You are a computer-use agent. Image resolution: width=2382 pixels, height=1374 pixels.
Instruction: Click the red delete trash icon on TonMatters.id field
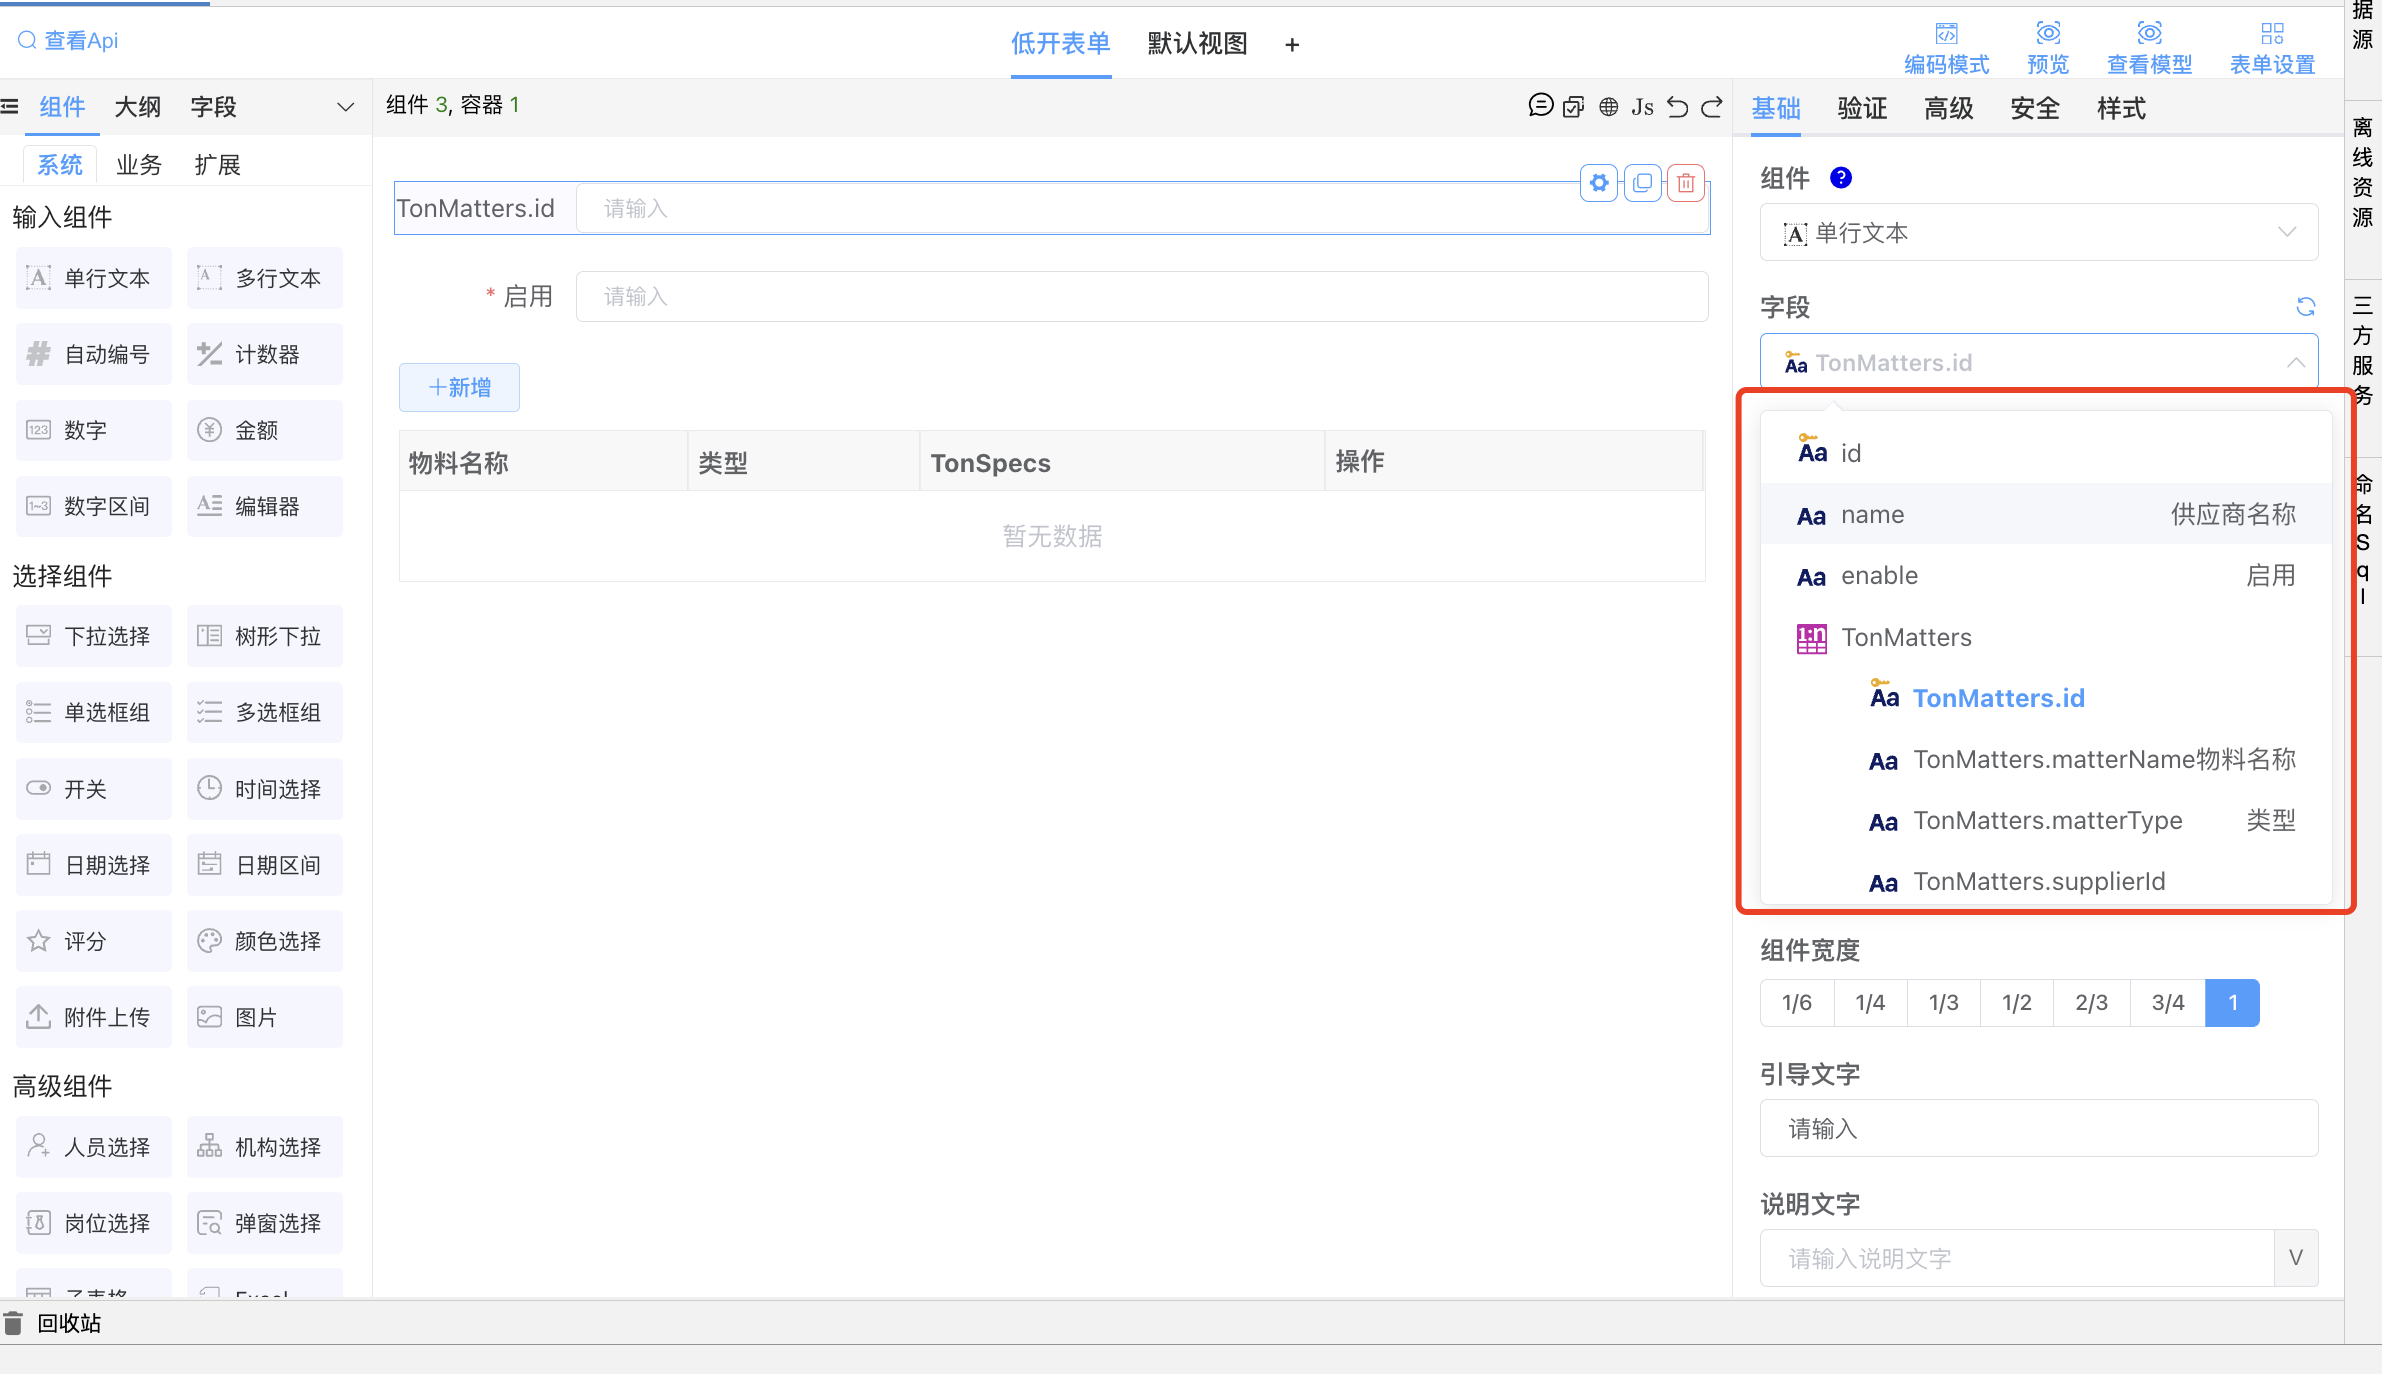(x=1686, y=183)
